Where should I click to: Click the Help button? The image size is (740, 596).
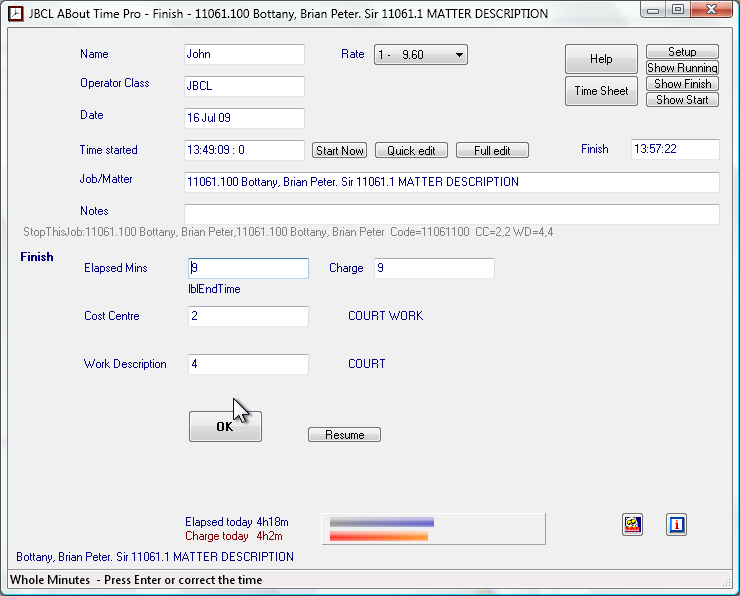coord(601,59)
